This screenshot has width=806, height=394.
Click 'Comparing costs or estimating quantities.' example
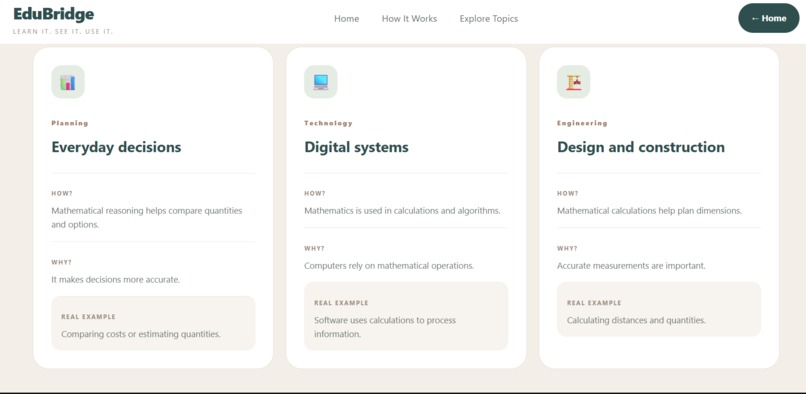(141, 334)
